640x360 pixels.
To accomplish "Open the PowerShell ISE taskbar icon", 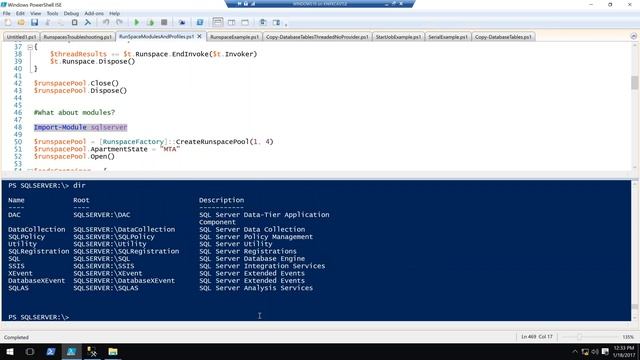I will (71, 351).
